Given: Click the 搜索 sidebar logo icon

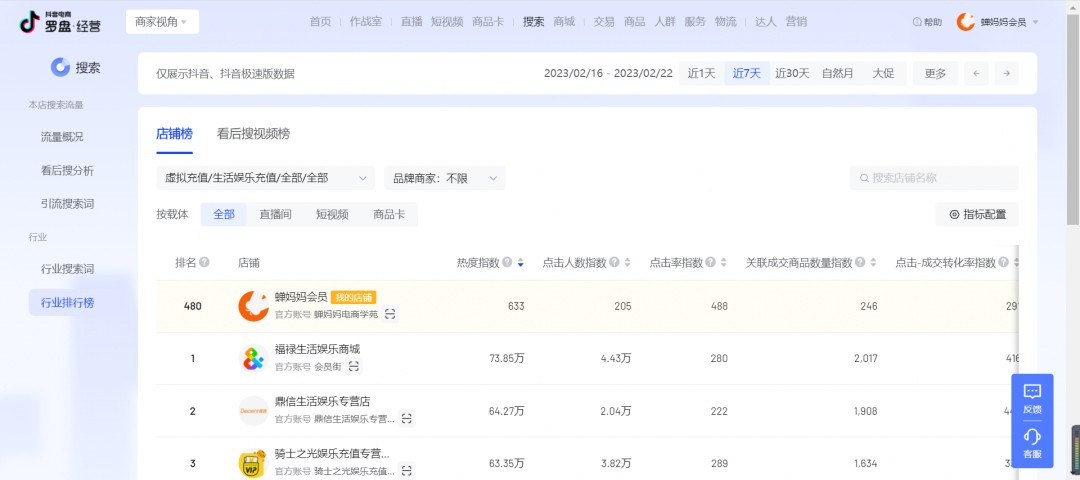Looking at the screenshot, I should pyautogui.click(x=61, y=67).
